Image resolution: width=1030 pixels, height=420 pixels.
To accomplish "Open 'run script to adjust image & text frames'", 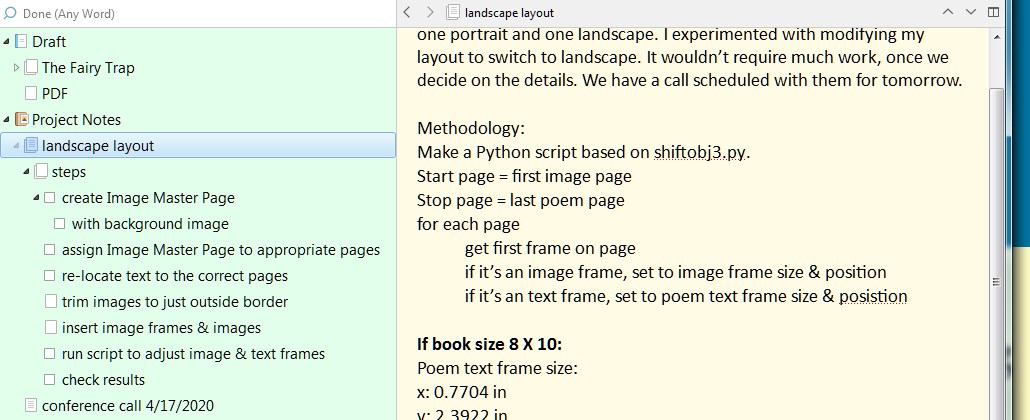I will [193, 354].
